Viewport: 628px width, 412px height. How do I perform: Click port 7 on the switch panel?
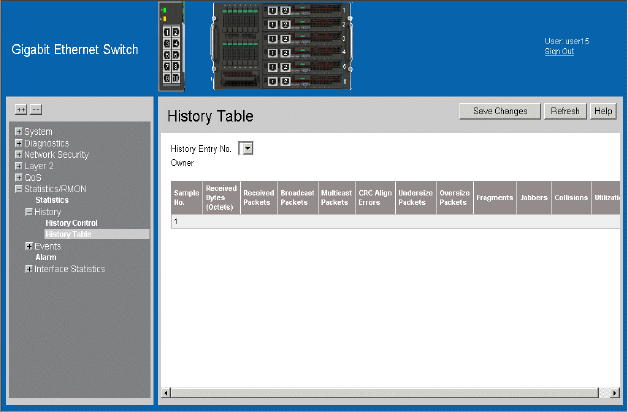(x=167, y=67)
